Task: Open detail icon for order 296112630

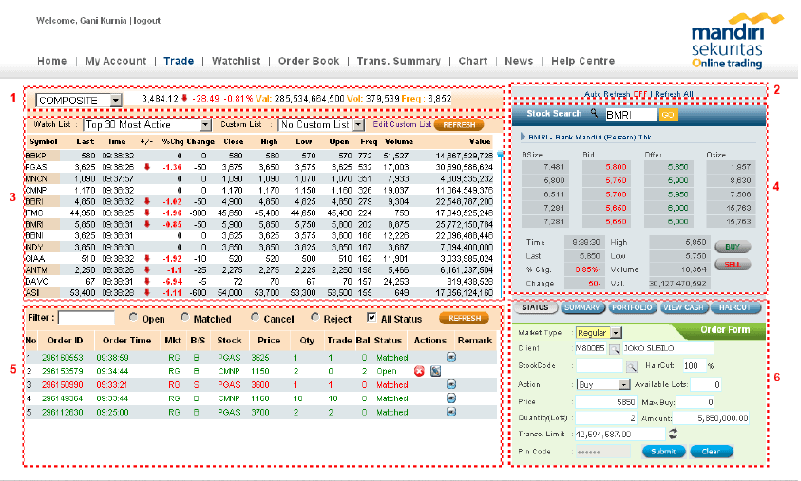Action: point(451,412)
